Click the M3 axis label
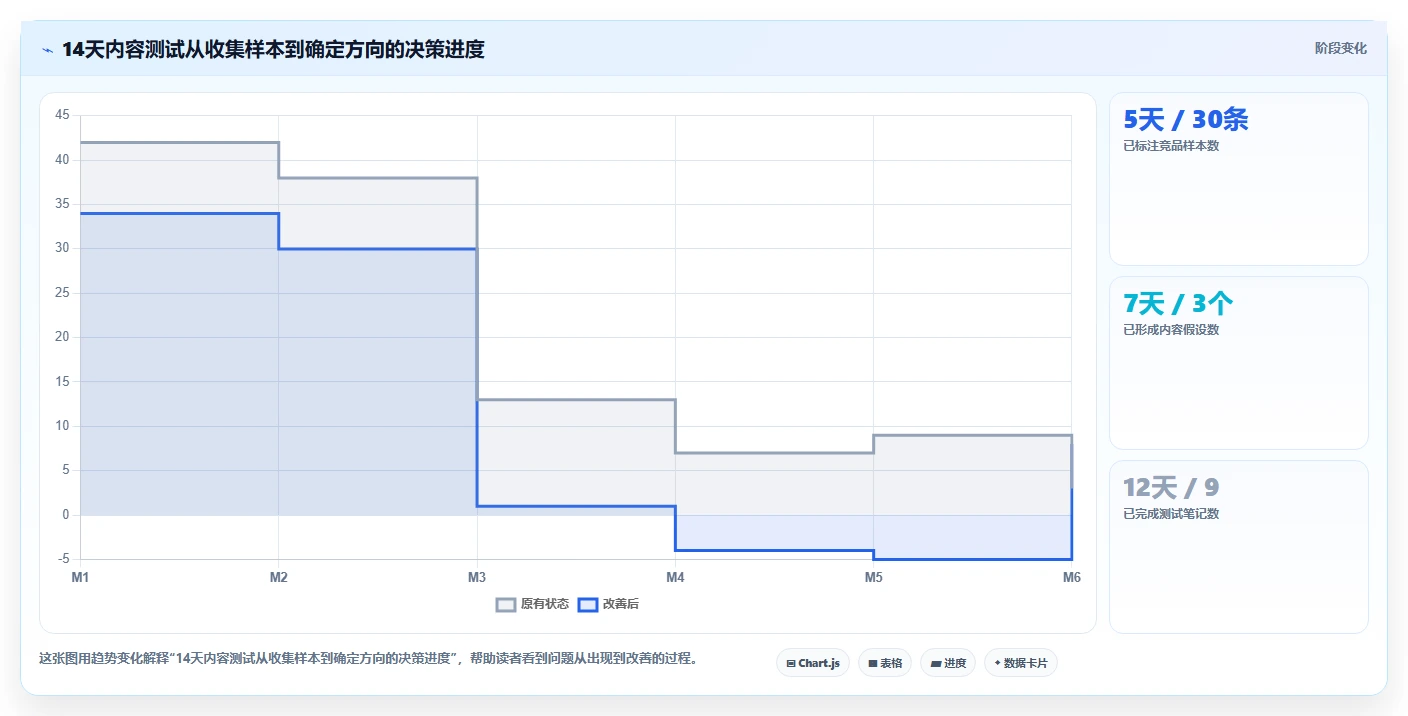 tap(477, 577)
